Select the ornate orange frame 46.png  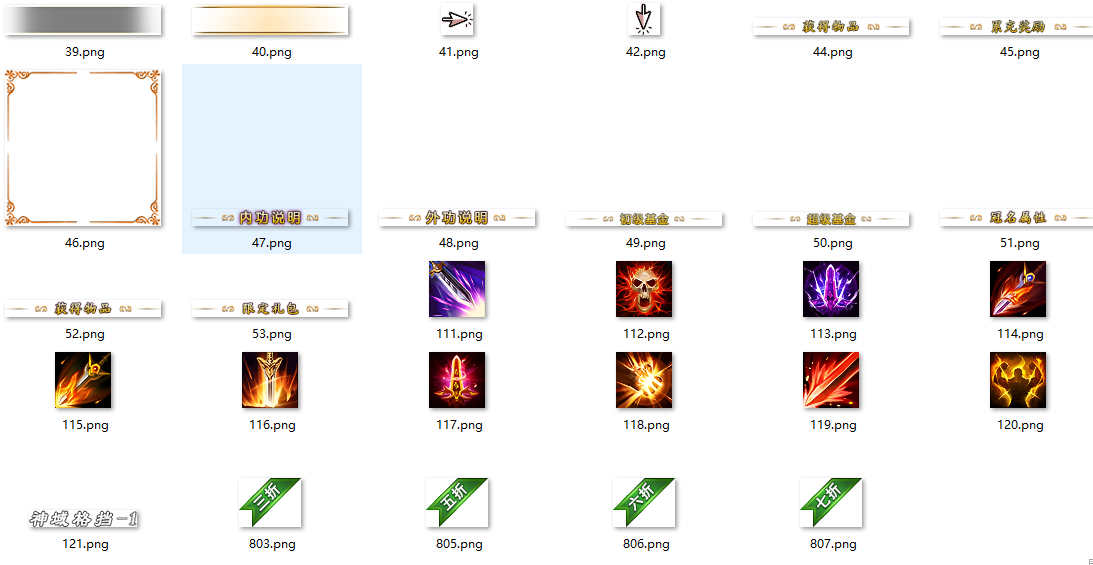(x=83, y=148)
